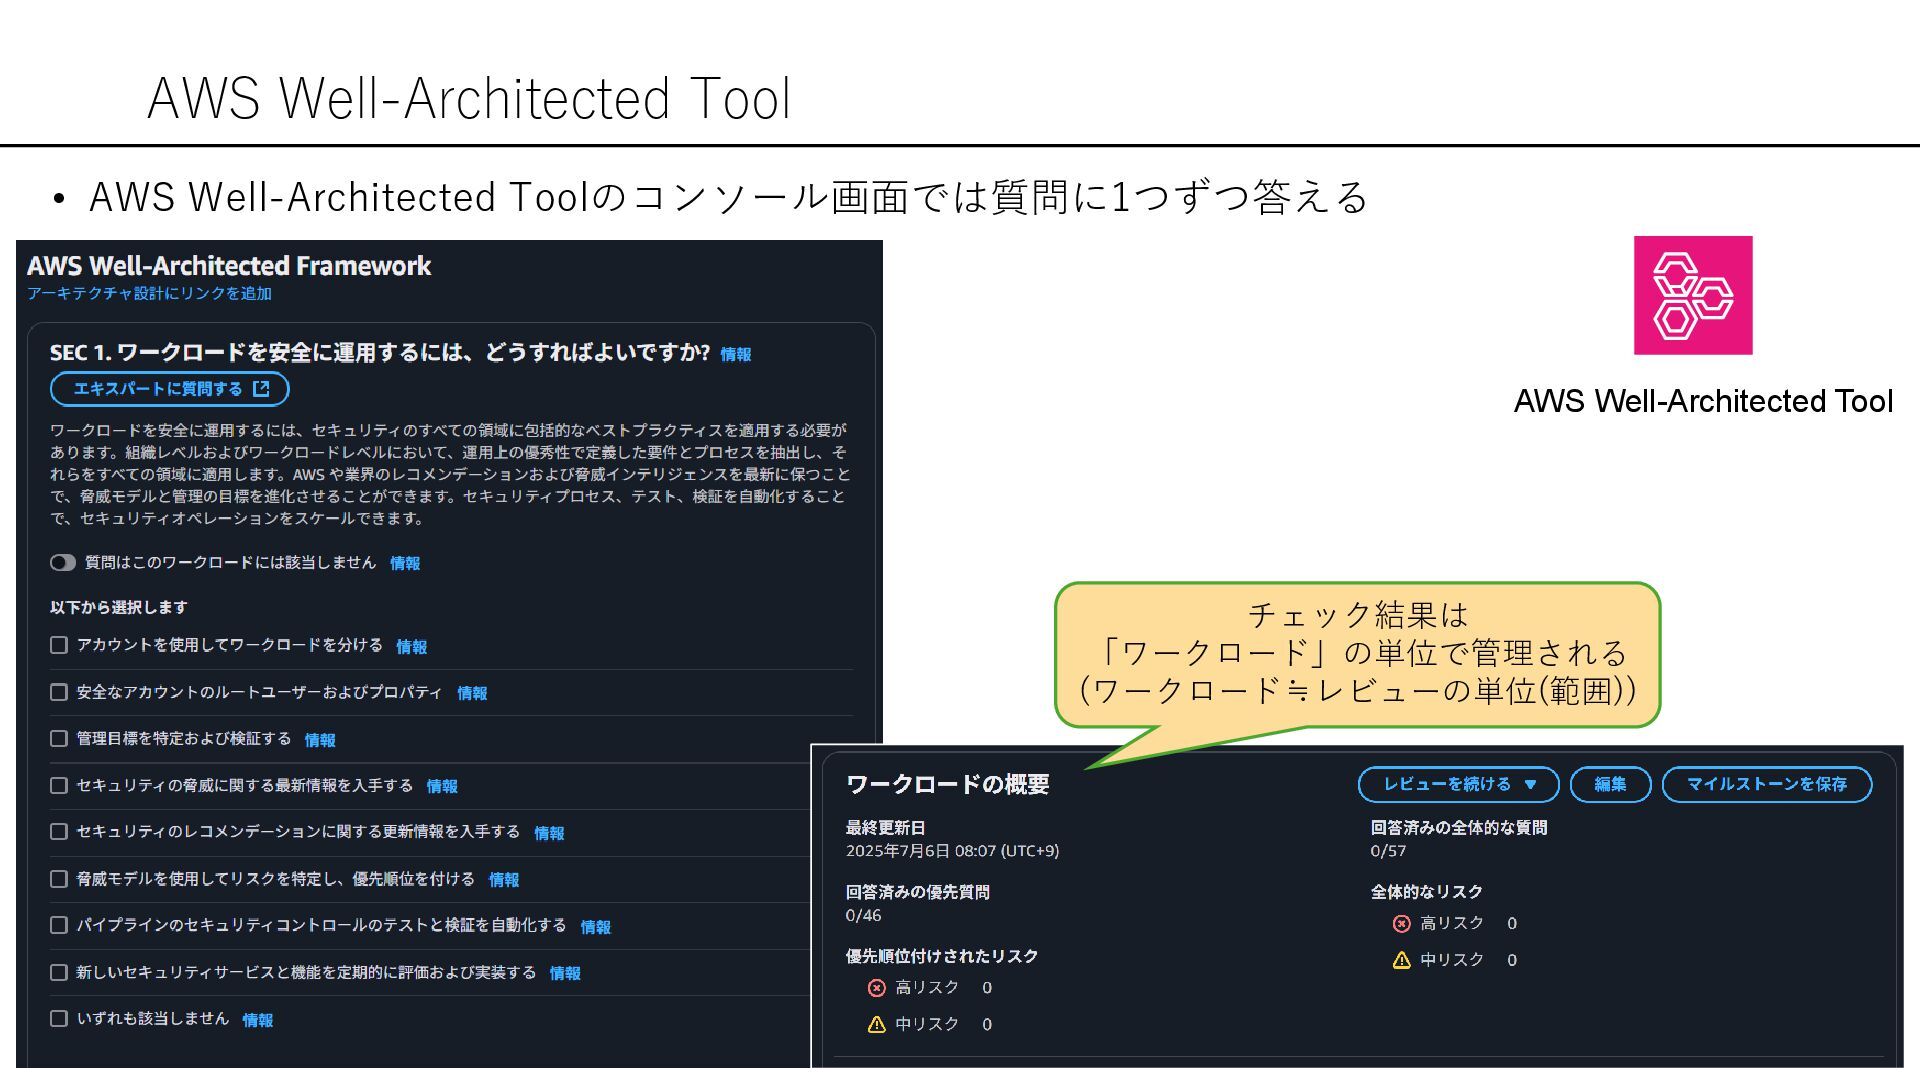The image size is (1920, 1080).
Task: Open 情報 link for いずれも該当しません
Action: click(x=258, y=1020)
